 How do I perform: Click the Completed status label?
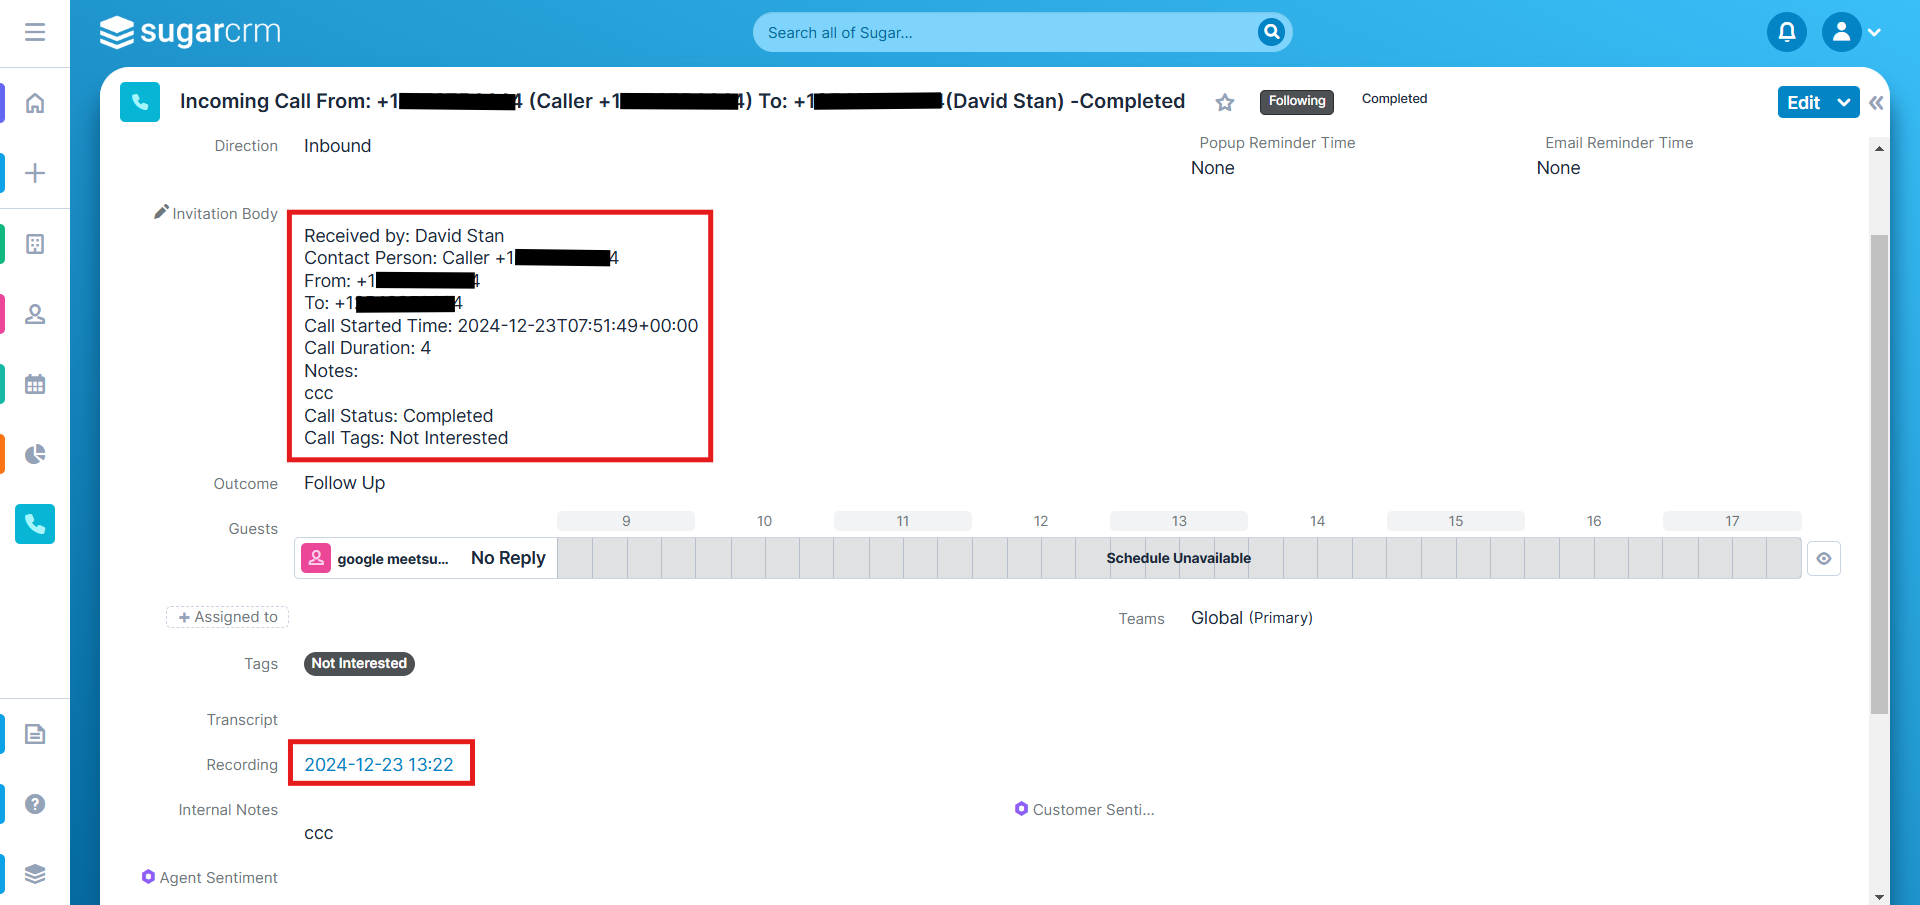tap(1394, 99)
